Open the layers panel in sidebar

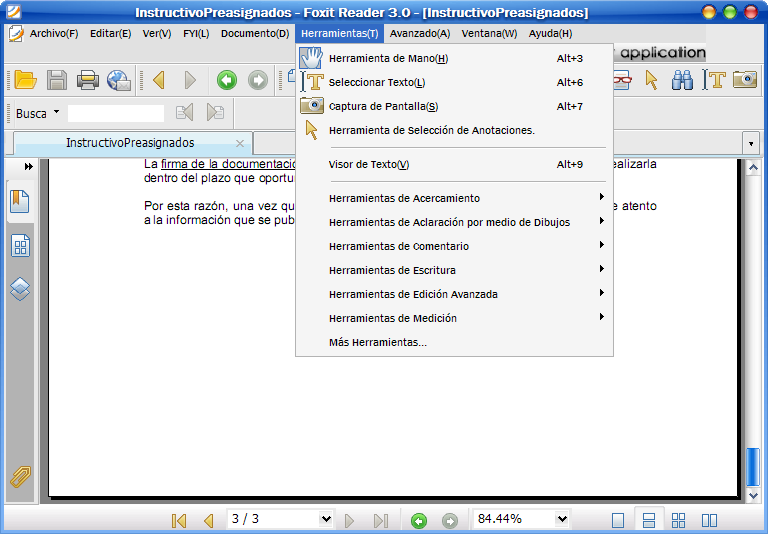pyautogui.click(x=20, y=290)
